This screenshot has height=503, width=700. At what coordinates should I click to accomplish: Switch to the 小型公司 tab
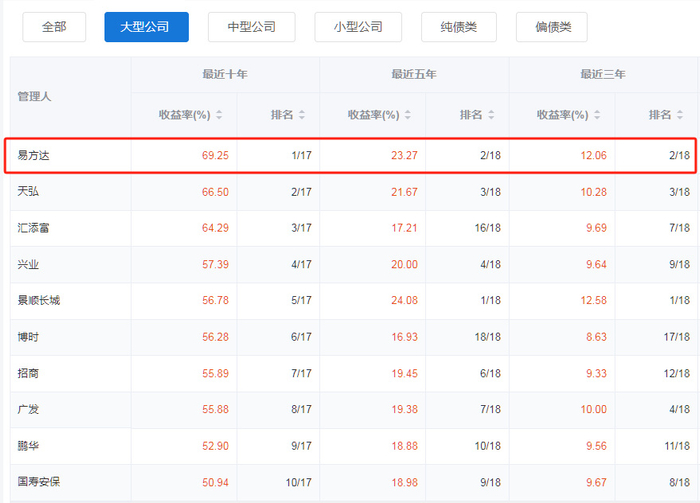(x=358, y=27)
